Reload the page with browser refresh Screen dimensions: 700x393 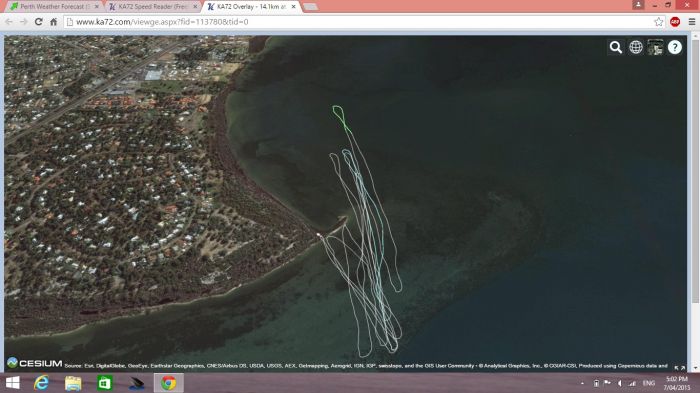coord(38,22)
